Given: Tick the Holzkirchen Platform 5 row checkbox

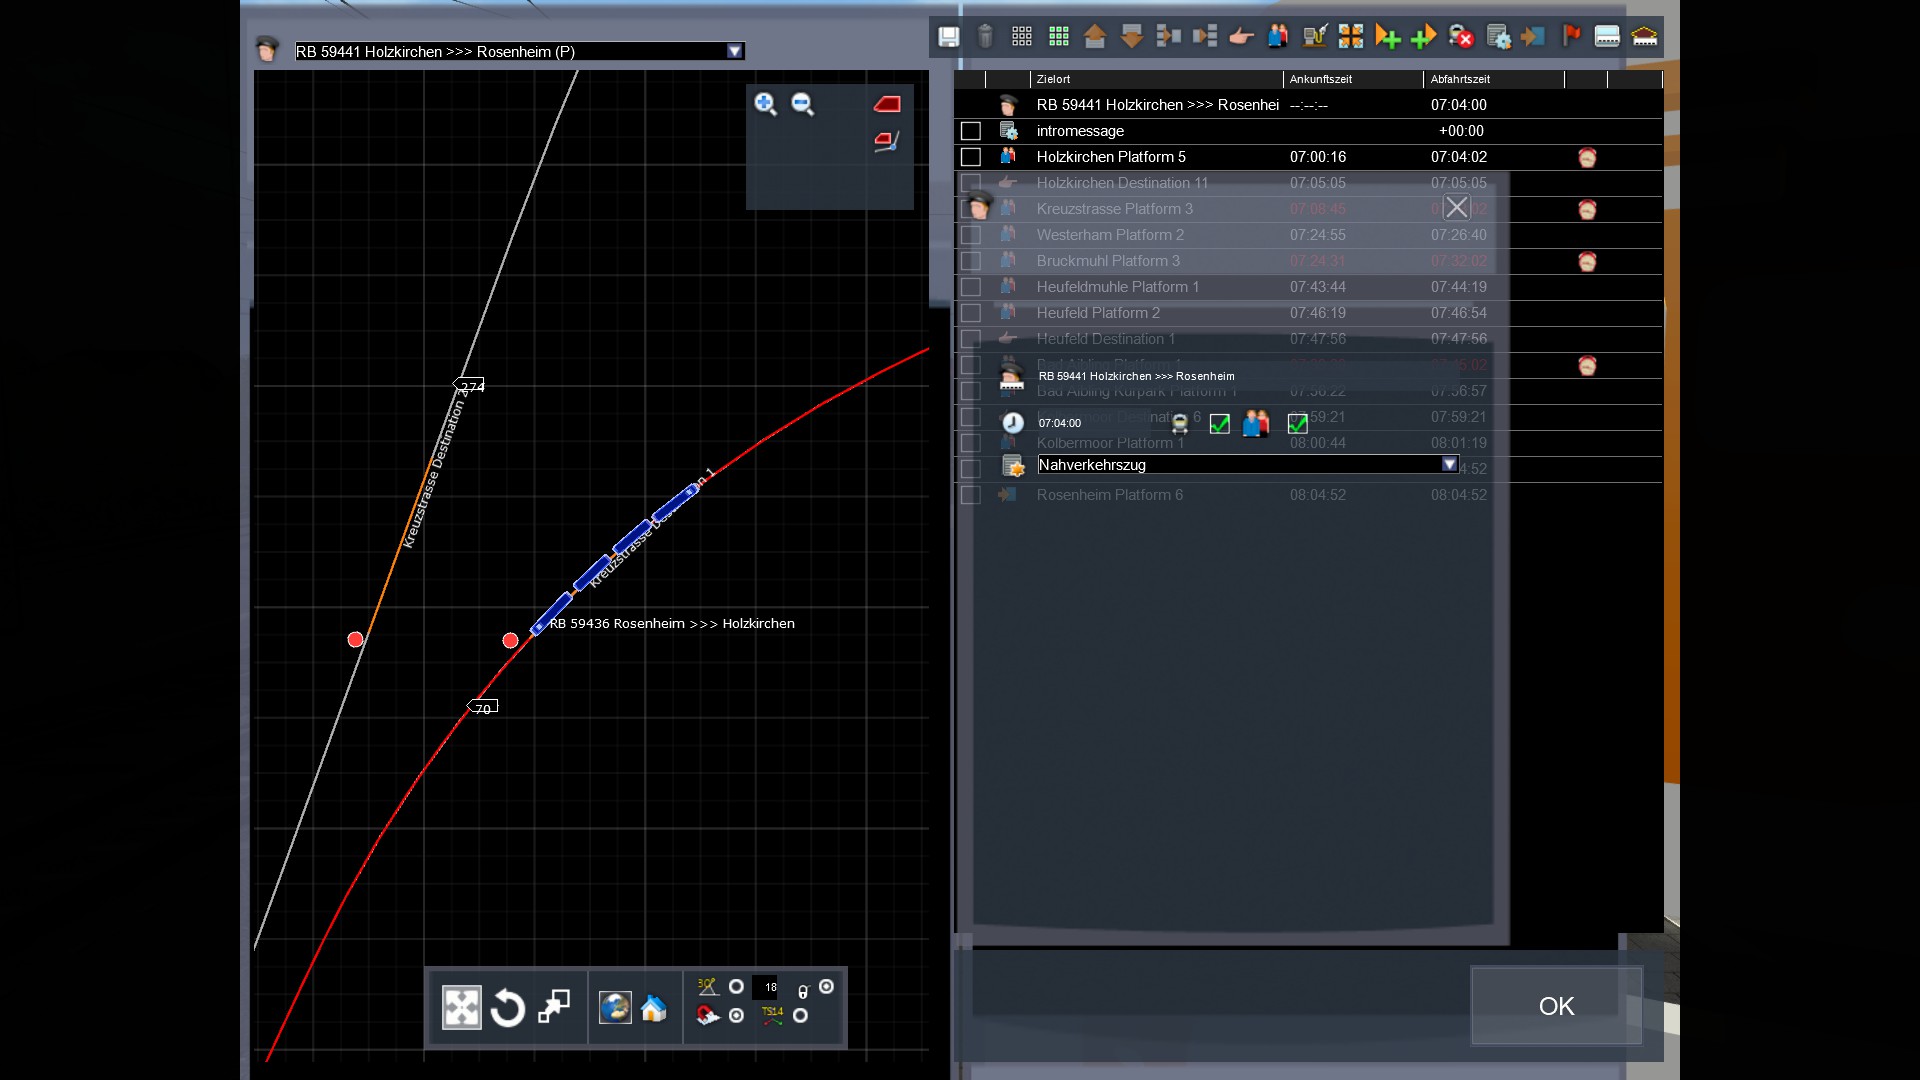Looking at the screenshot, I should (x=970, y=157).
